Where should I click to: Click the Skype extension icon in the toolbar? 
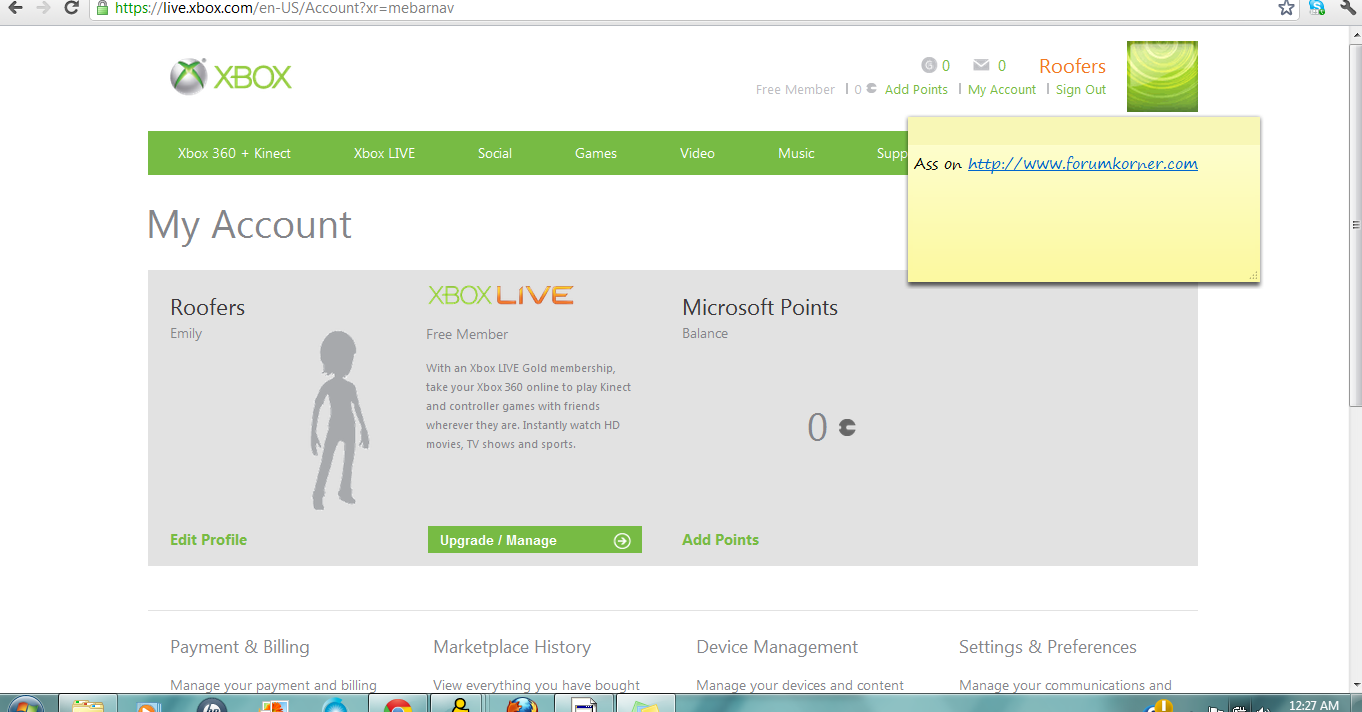tap(1317, 7)
